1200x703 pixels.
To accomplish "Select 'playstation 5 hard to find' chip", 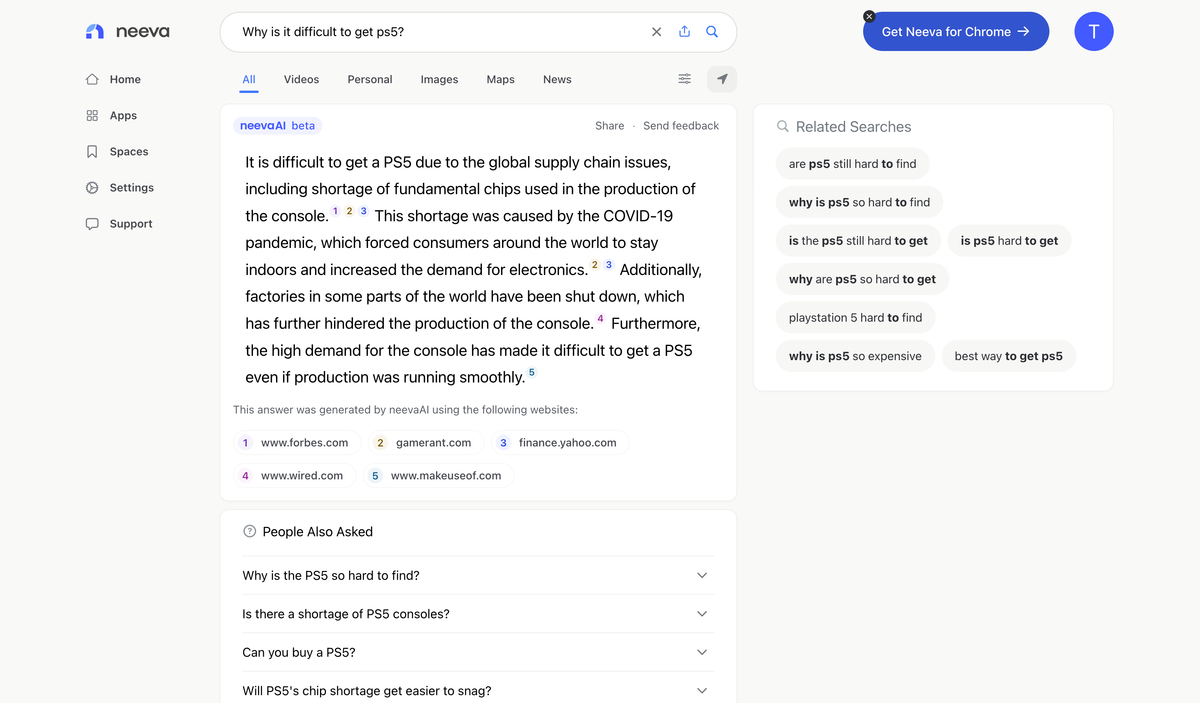I will point(855,318).
